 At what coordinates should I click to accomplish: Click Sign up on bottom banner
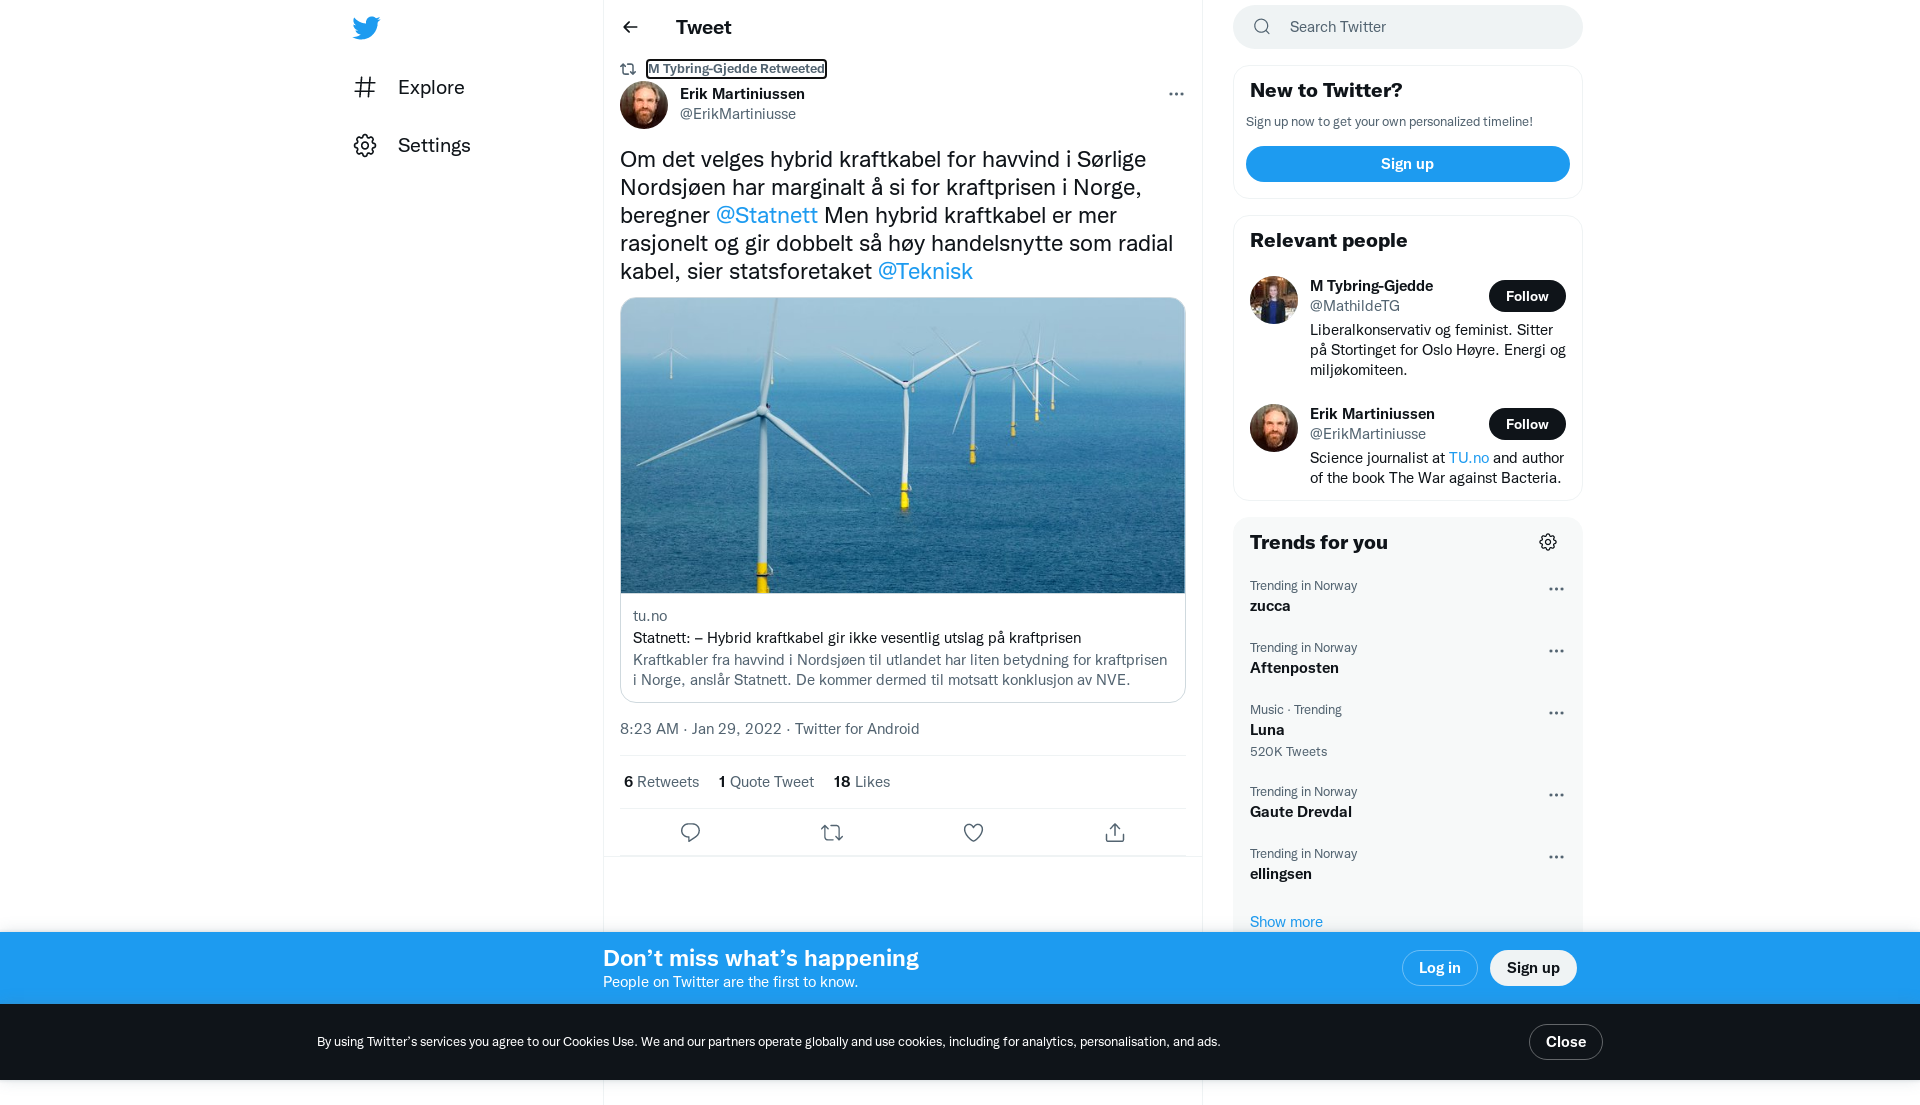click(x=1533, y=968)
